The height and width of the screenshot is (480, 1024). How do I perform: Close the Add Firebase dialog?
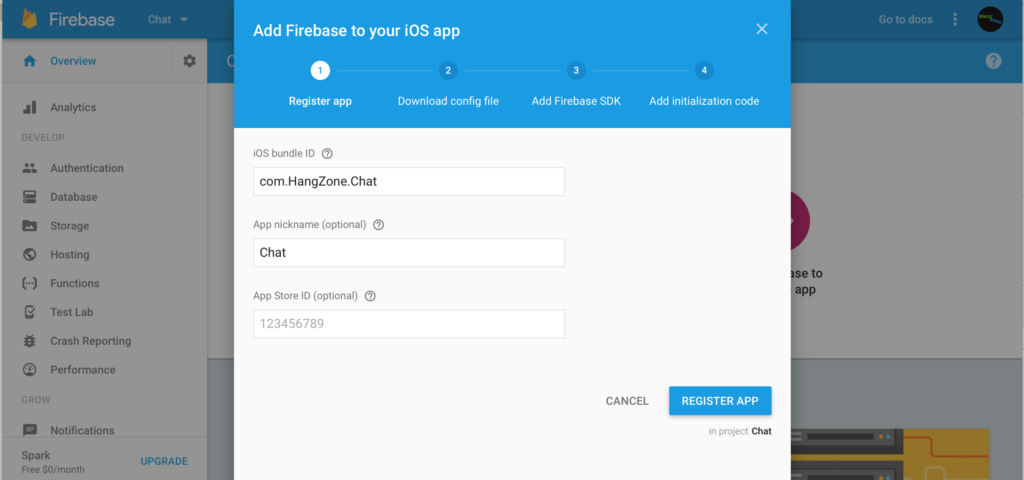click(761, 29)
